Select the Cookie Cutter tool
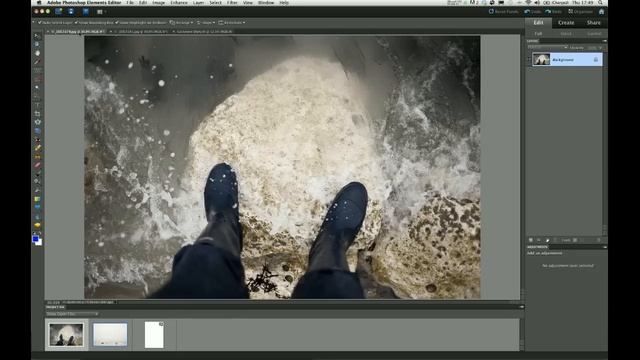The height and width of the screenshot is (360, 640). (37, 122)
